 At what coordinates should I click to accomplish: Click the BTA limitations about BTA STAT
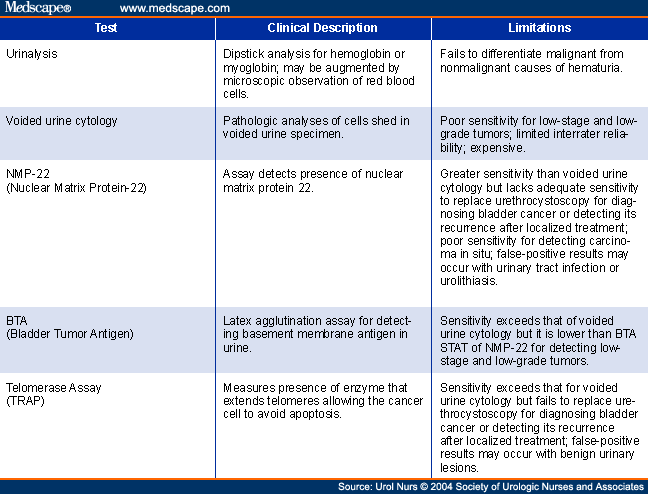[538, 341]
